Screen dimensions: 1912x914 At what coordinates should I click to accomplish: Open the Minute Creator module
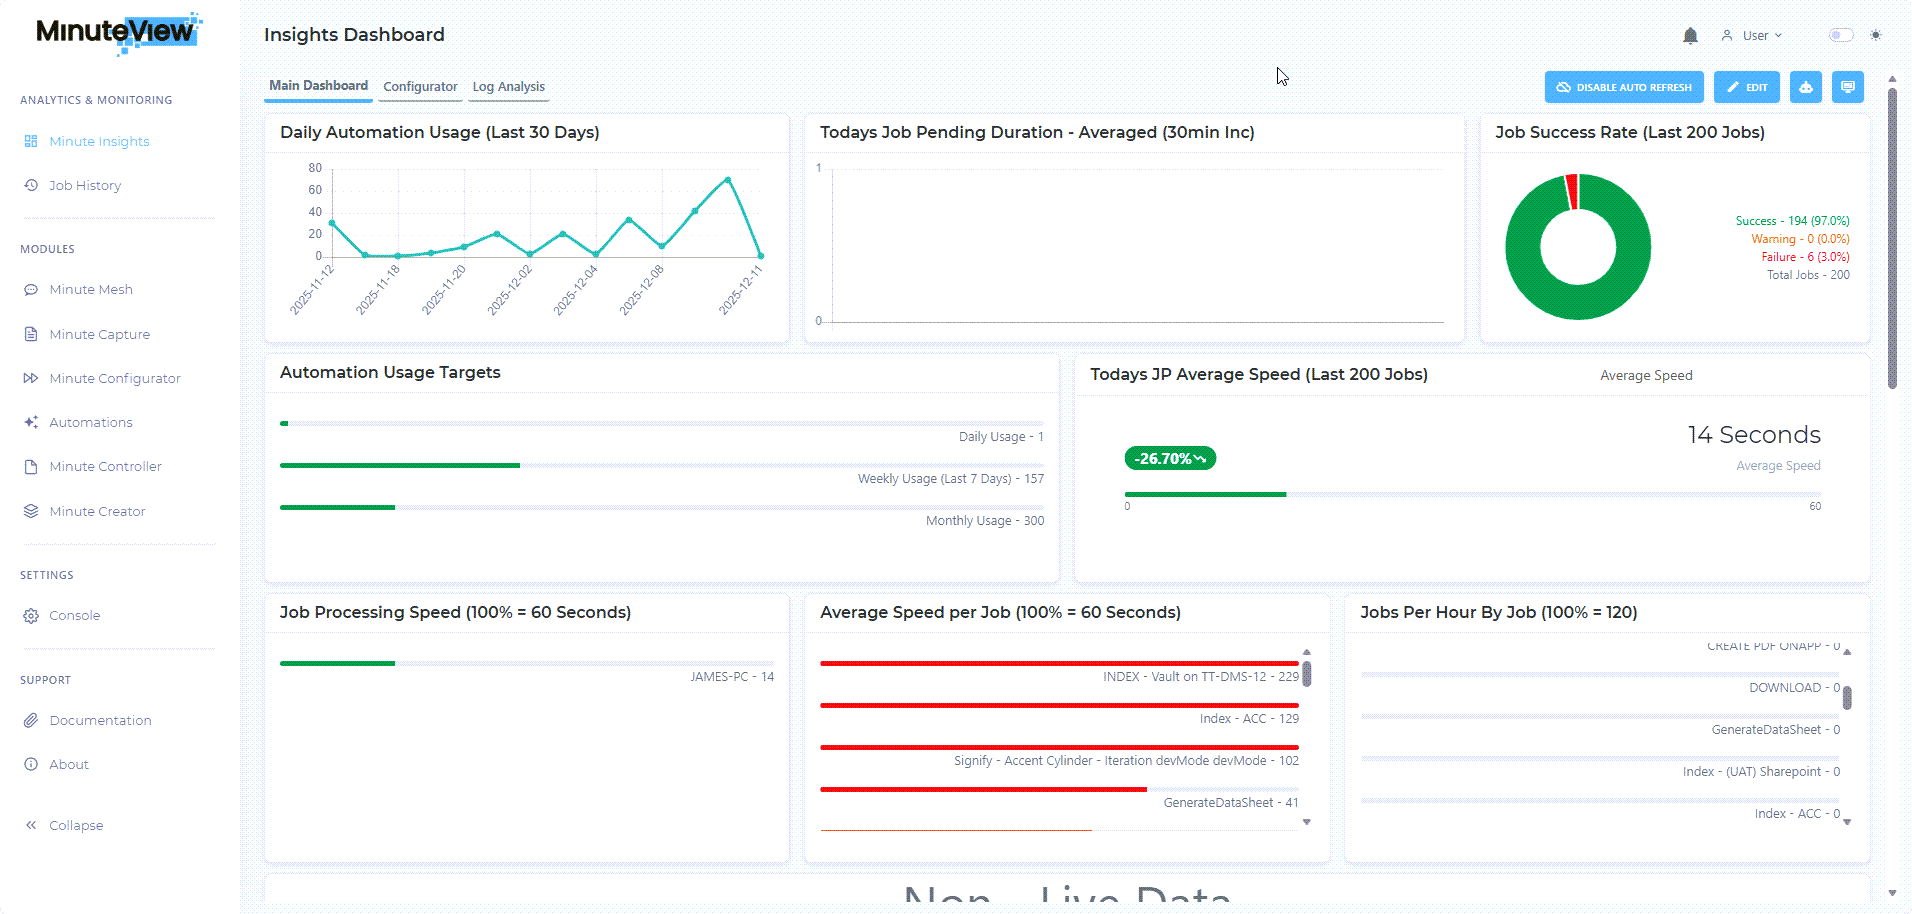pos(97,511)
